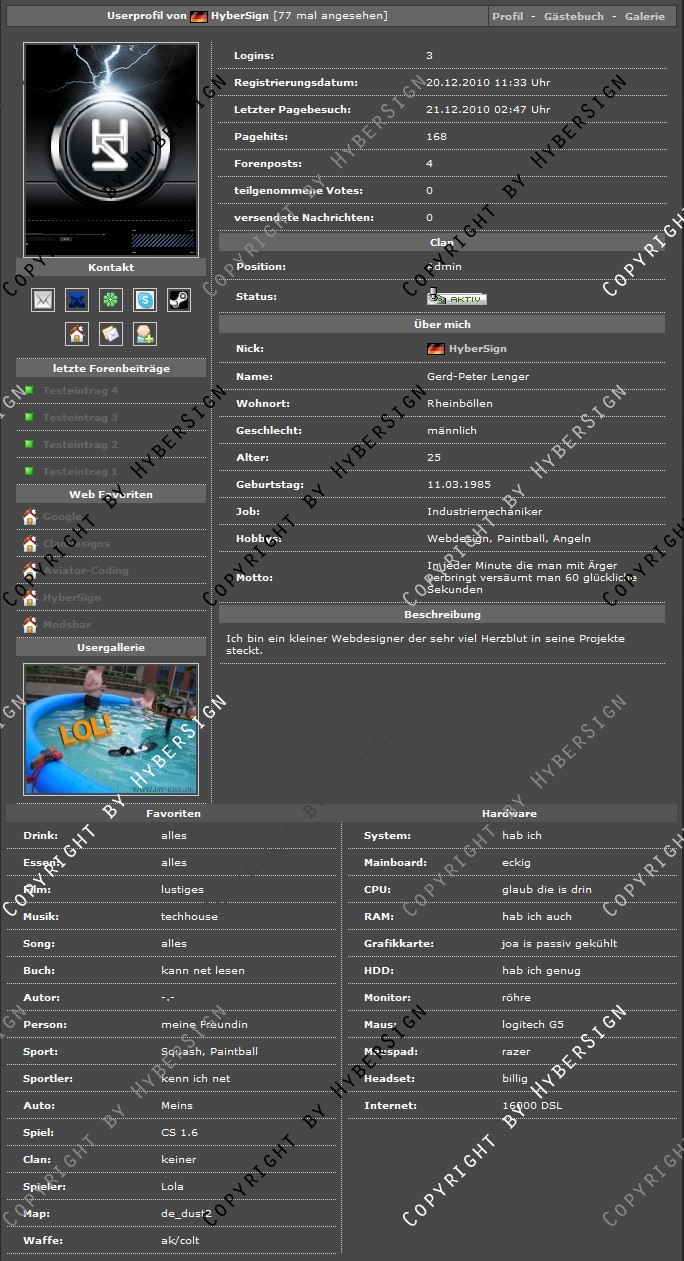684x1261 pixels.
Task: Open the Clan-Designs web favorite link
Action: 76,544
